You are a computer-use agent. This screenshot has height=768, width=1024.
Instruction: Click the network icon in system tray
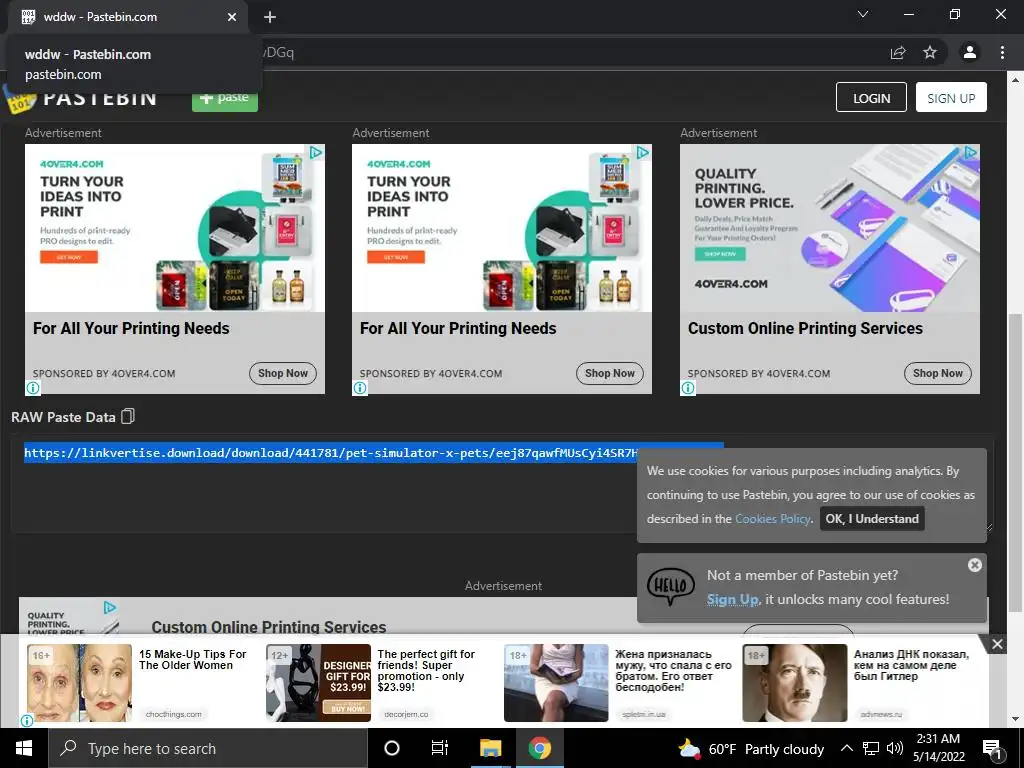pos(871,748)
